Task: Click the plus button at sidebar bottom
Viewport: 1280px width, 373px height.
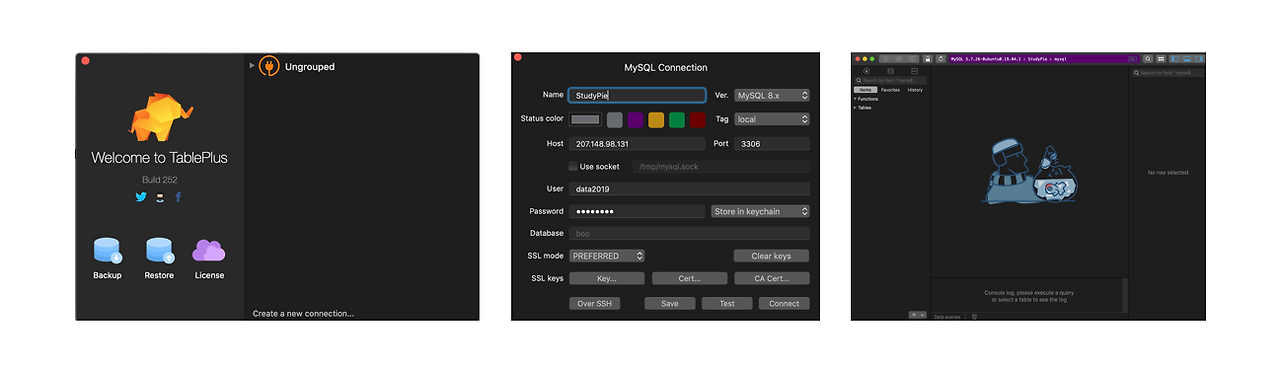Action: (x=913, y=315)
